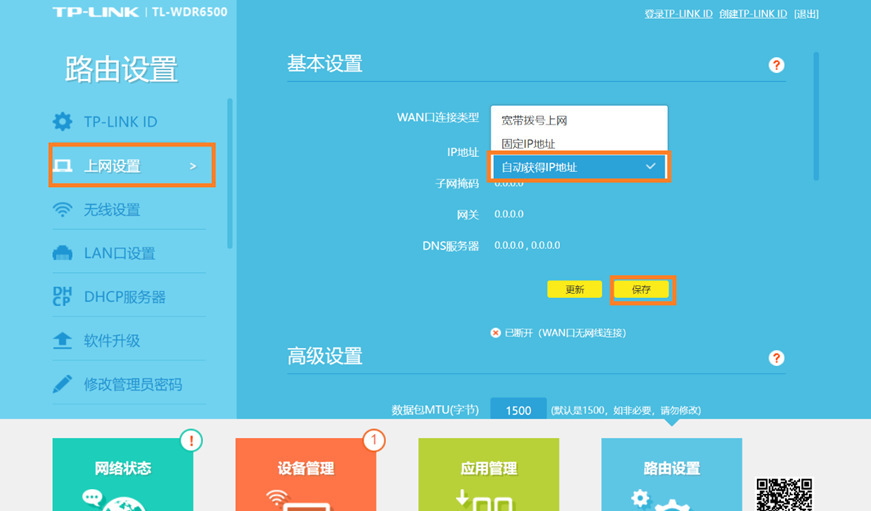This screenshot has width=871, height=511.
Task: Click the pencil icon for 修改管理员密码
Action: coord(62,384)
